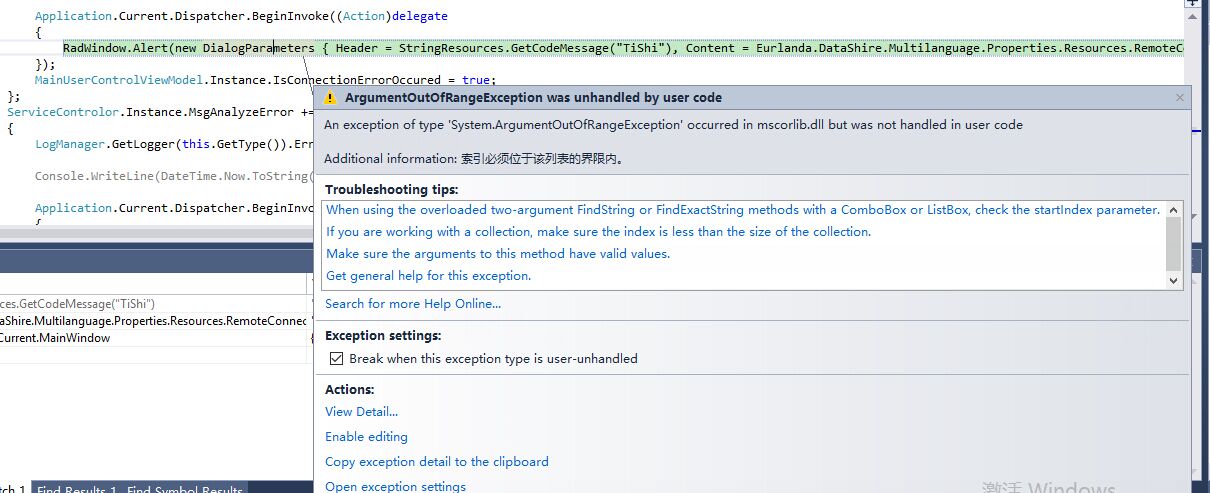Click tip about valid method arguments
This screenshot has height=493, width=1210.
[x=497, y=254]
